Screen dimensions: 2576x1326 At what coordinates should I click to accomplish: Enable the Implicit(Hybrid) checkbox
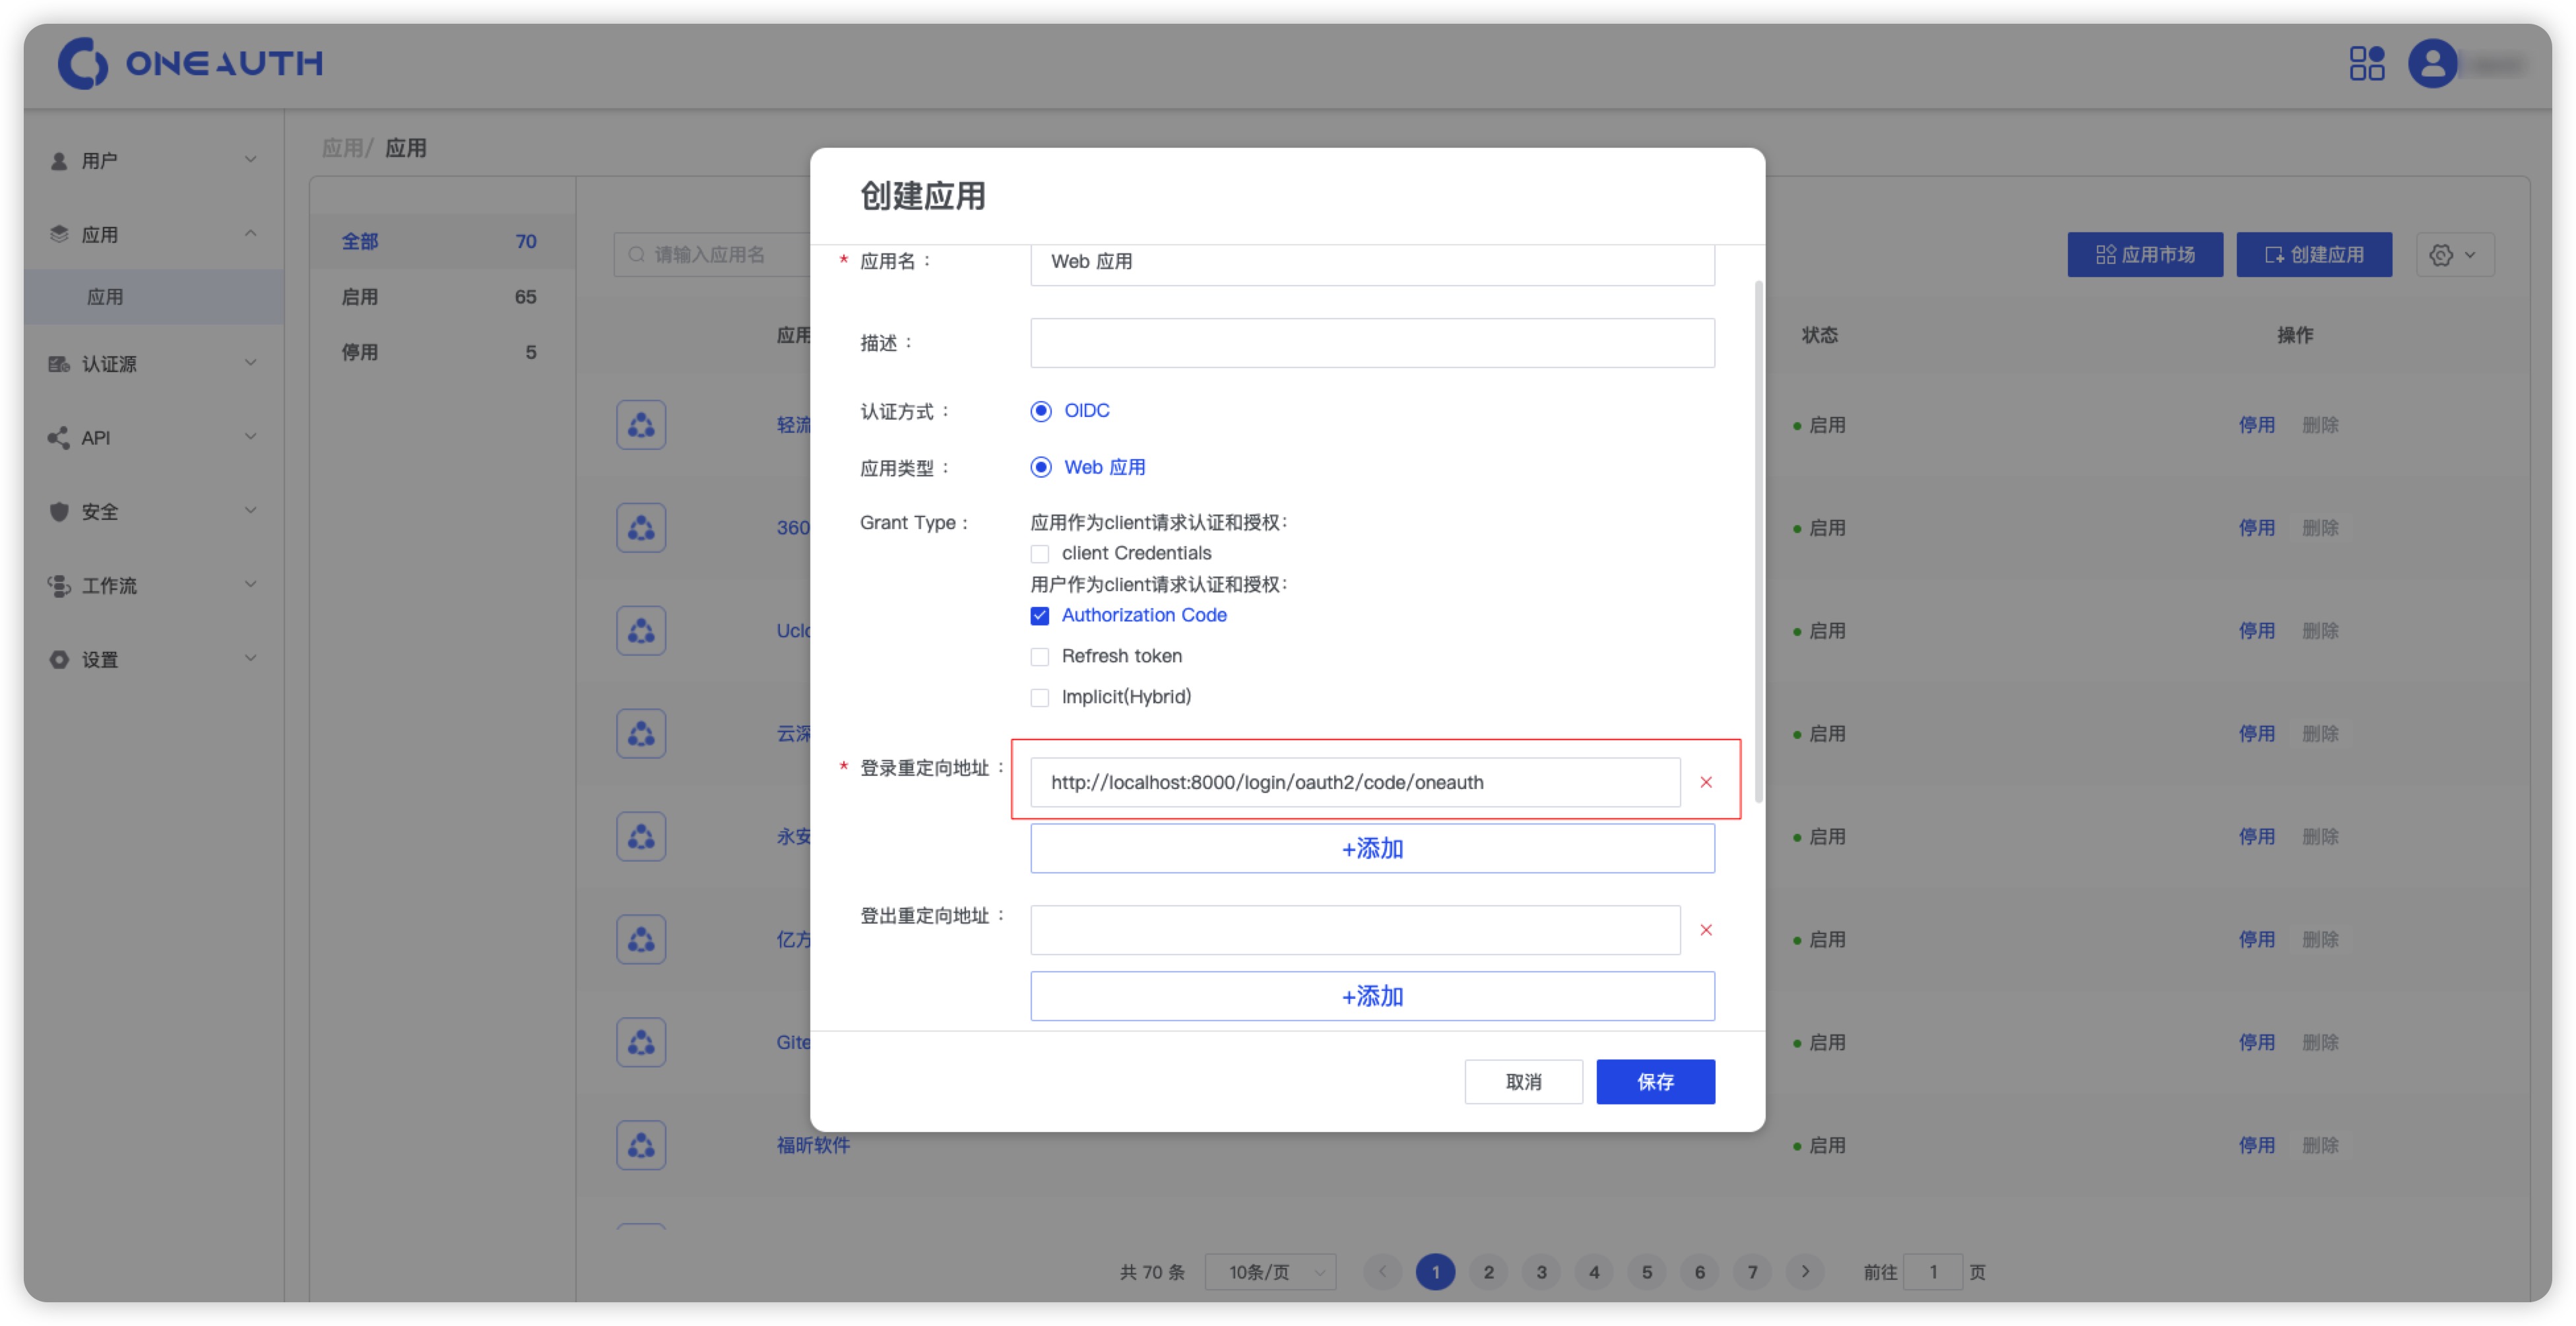(x=1040, y=698)
